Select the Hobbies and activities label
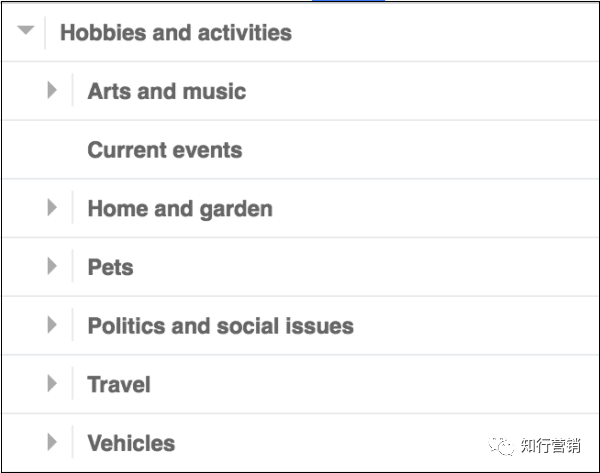The height and width of the screenshot is (473, 600). (x=175, y=32)
